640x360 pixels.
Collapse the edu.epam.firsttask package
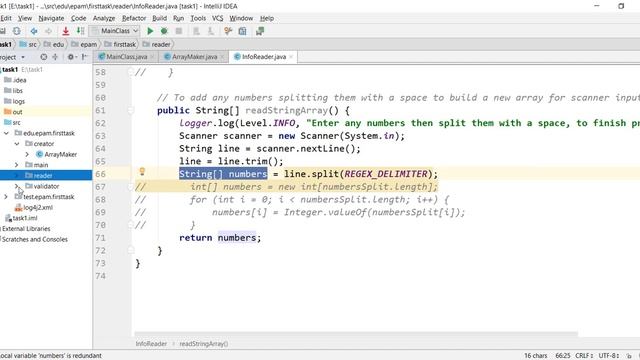(x=6, y=133)
